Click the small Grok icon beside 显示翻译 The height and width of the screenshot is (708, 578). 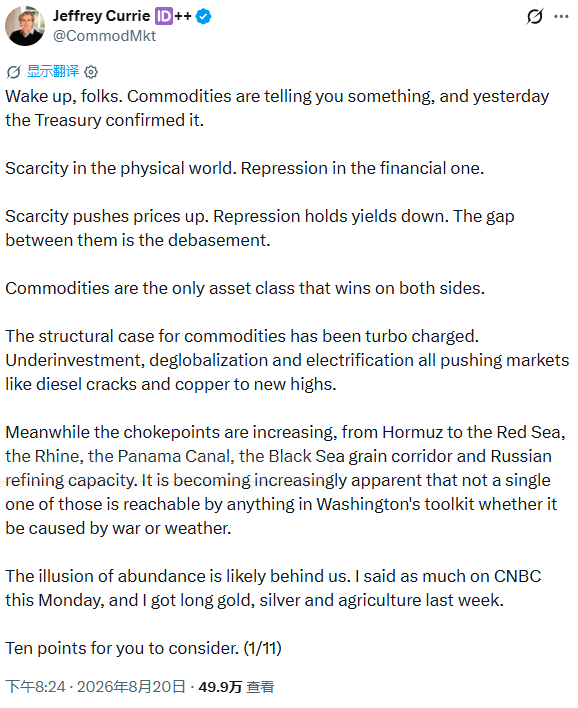14,71
